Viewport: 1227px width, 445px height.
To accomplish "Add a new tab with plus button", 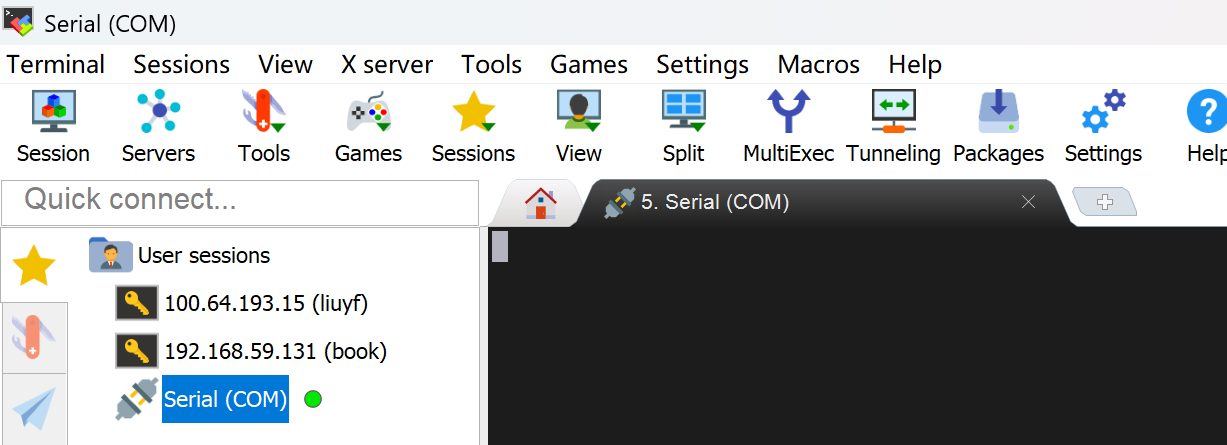I will click(x=1105, y=202).
